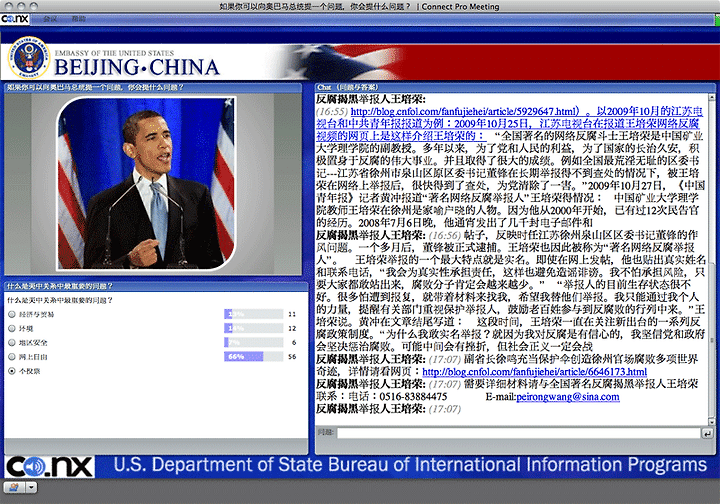Viewport: 720px width, 504px height.
Task: Click the 66% poll result bar
Action: pos(253,357)
